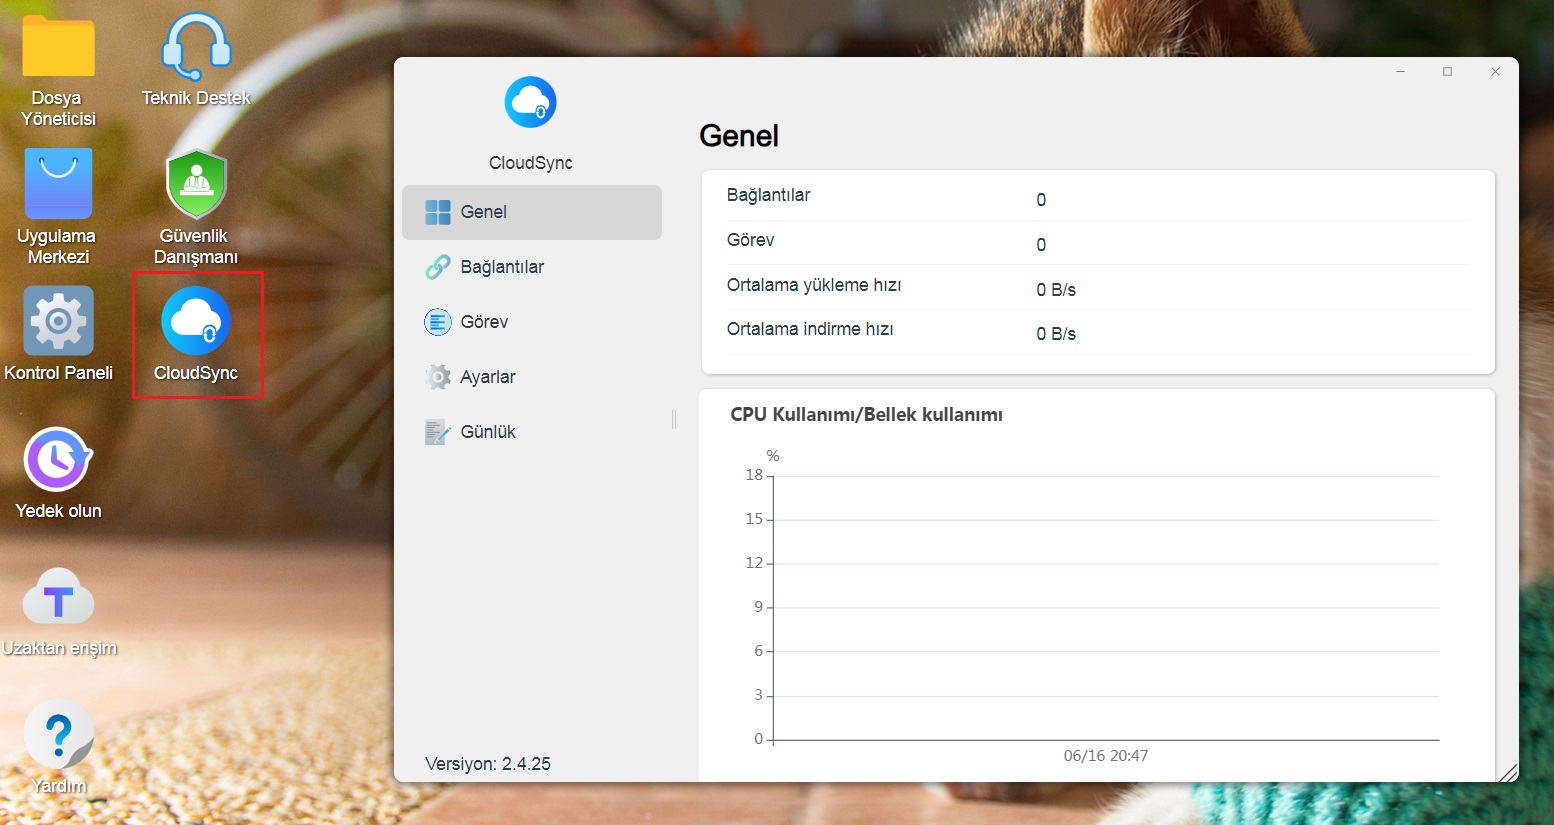Open Güvenlik Danışmanı shield icon
Viewport: 1554px width, 825px height.
pyautogui.click(x=196, y=185)
